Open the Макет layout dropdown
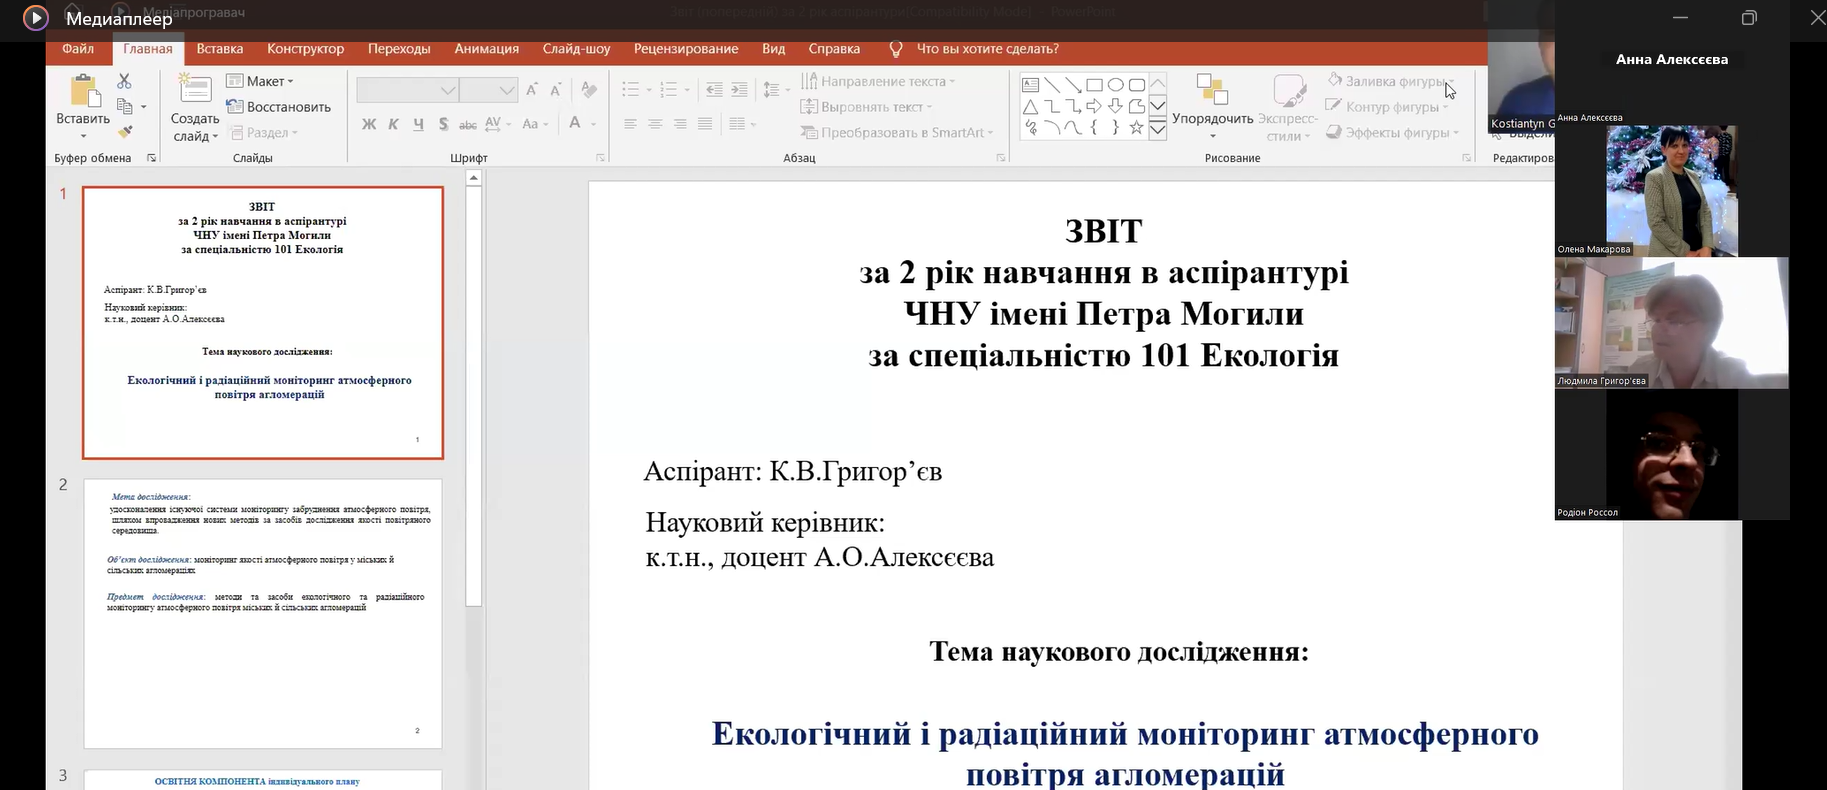 [261, 81]
